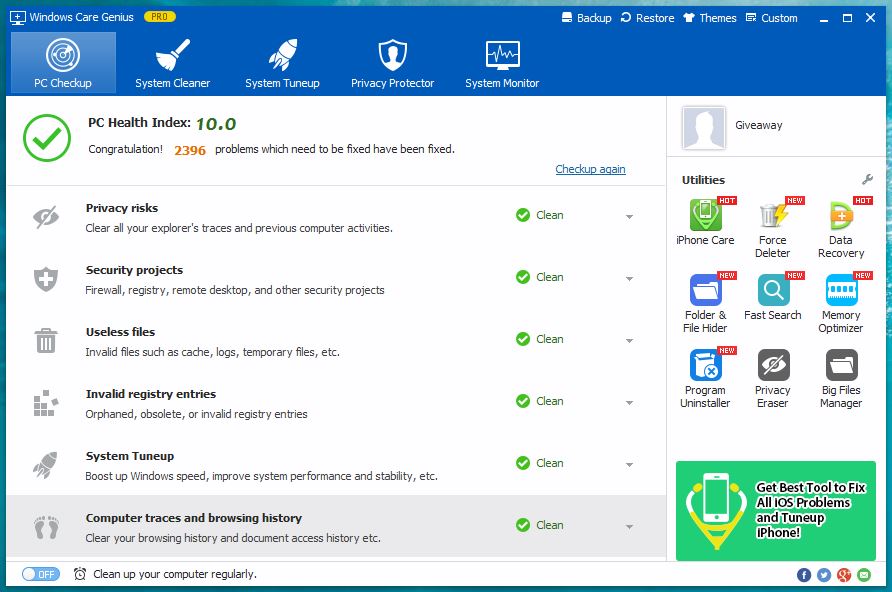Share via the Google Plus icon
Viewport: 892px width, 592px height.
(844, 575)
